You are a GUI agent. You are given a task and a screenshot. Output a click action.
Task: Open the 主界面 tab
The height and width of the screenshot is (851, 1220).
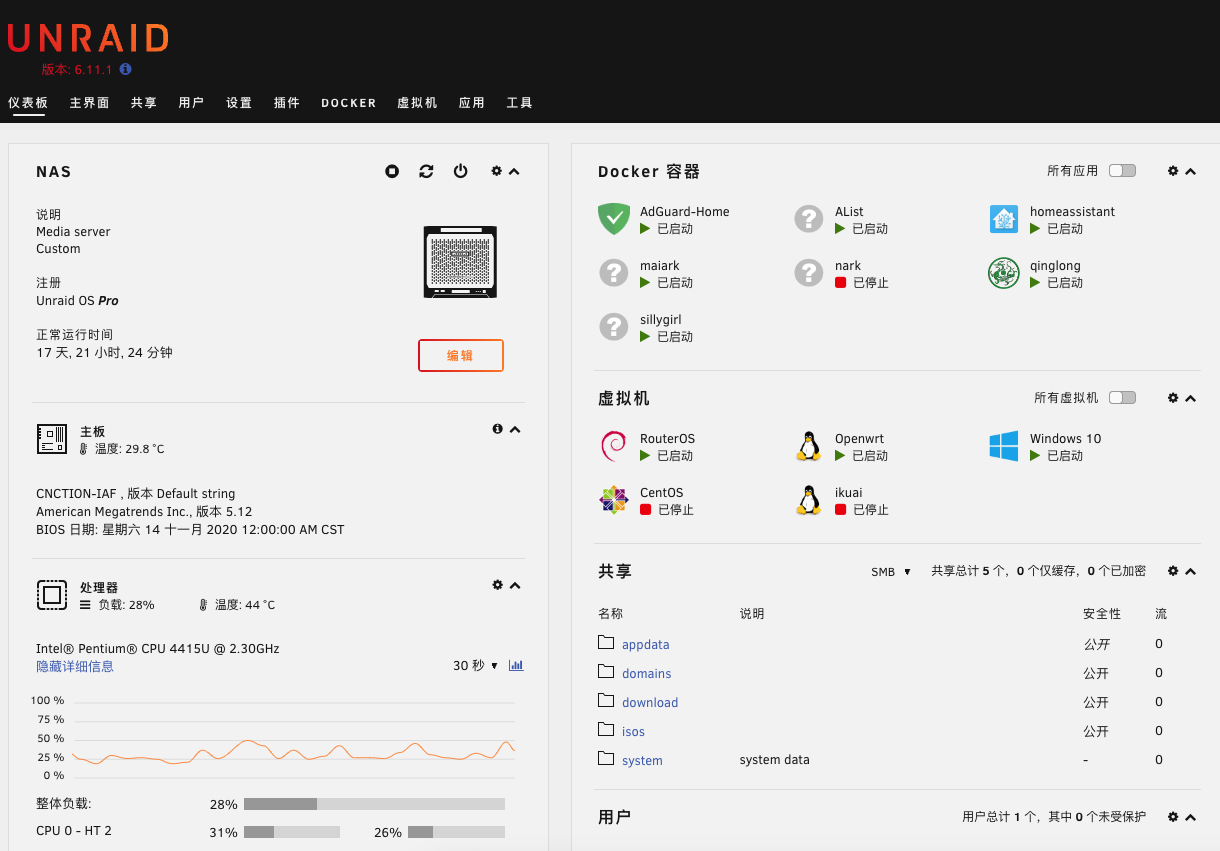[x=89, y=103]
